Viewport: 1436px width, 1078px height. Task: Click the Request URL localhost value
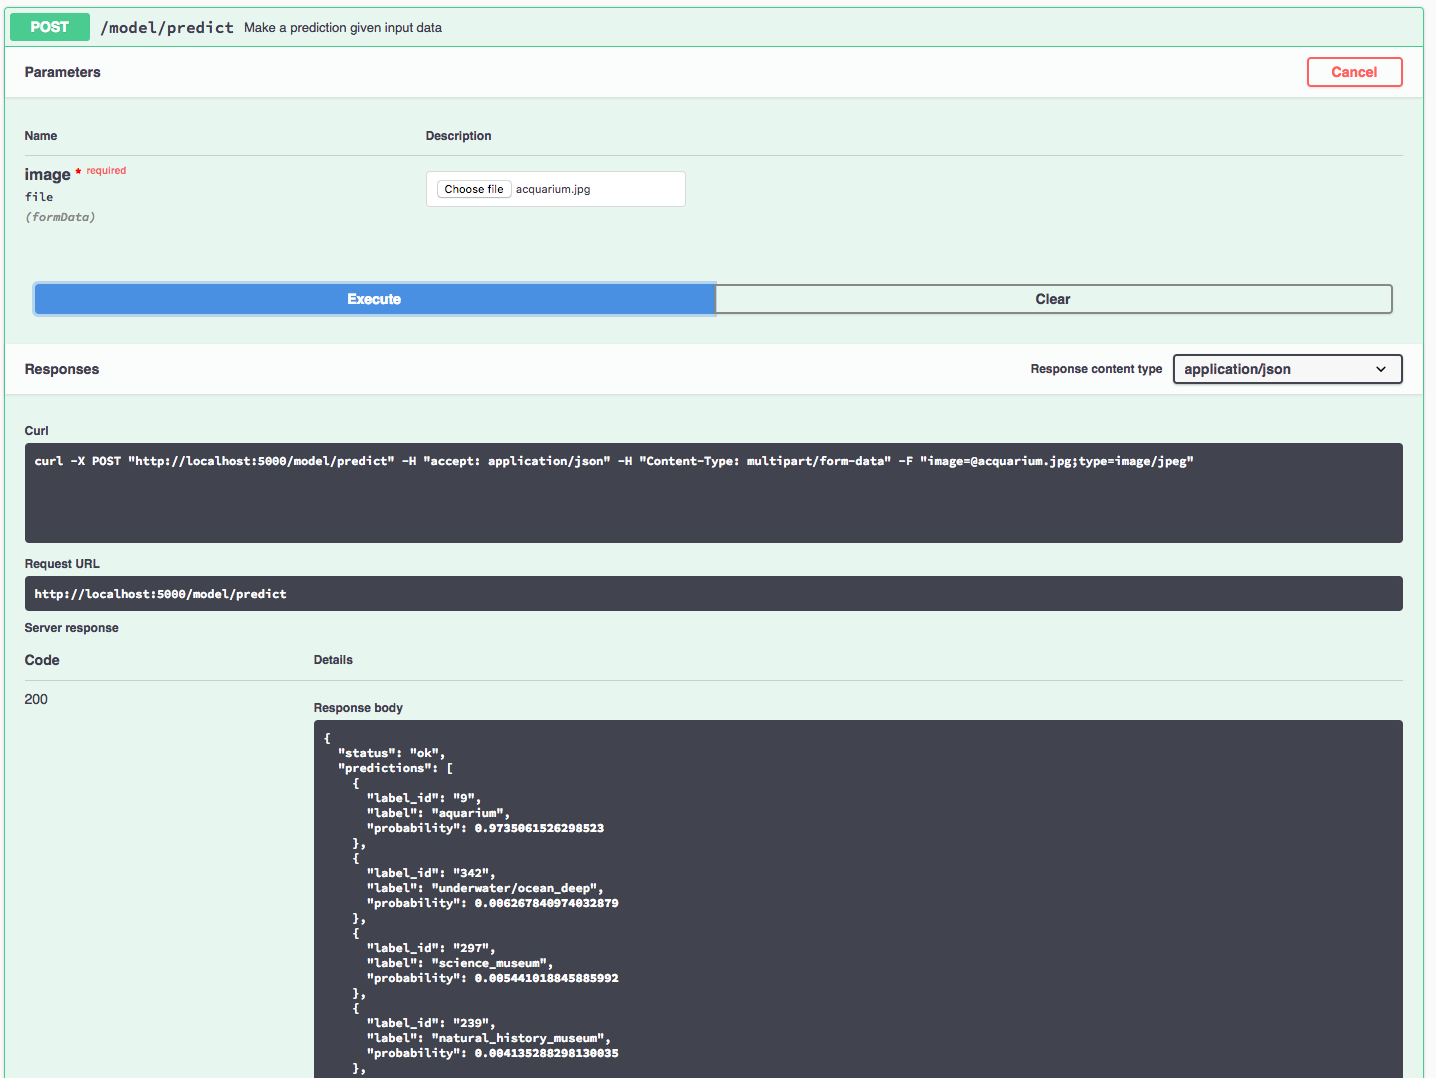coord(161,594)
